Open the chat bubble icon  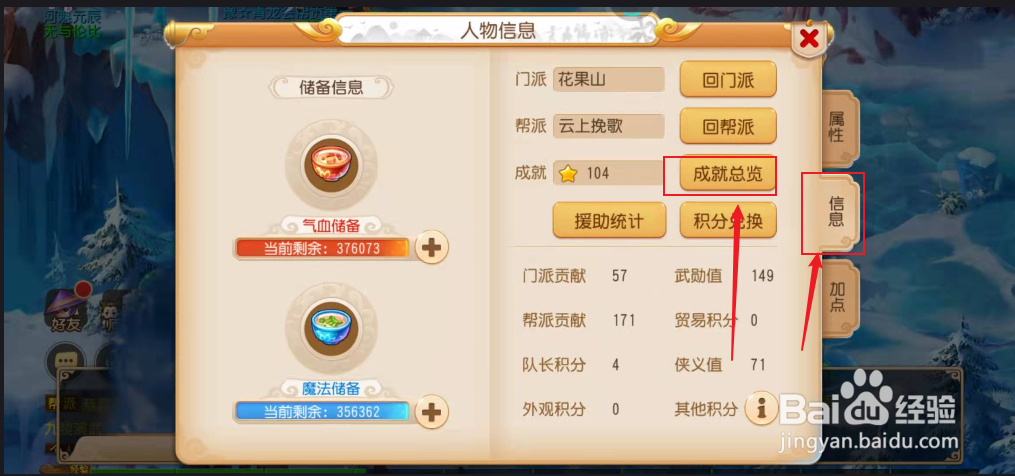pos(66,361)
